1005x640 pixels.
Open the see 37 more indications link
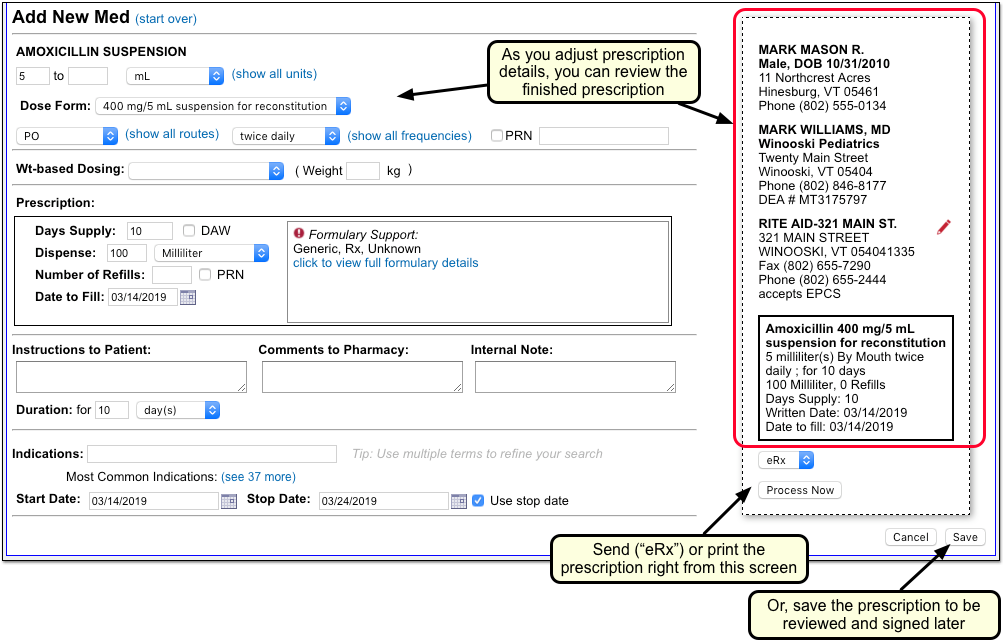point(258,477)
